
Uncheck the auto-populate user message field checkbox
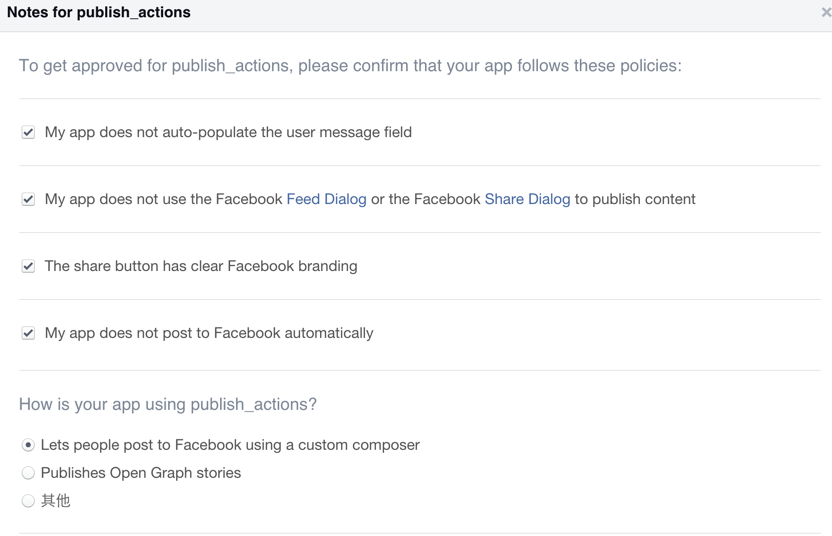[x=28, y=132]
